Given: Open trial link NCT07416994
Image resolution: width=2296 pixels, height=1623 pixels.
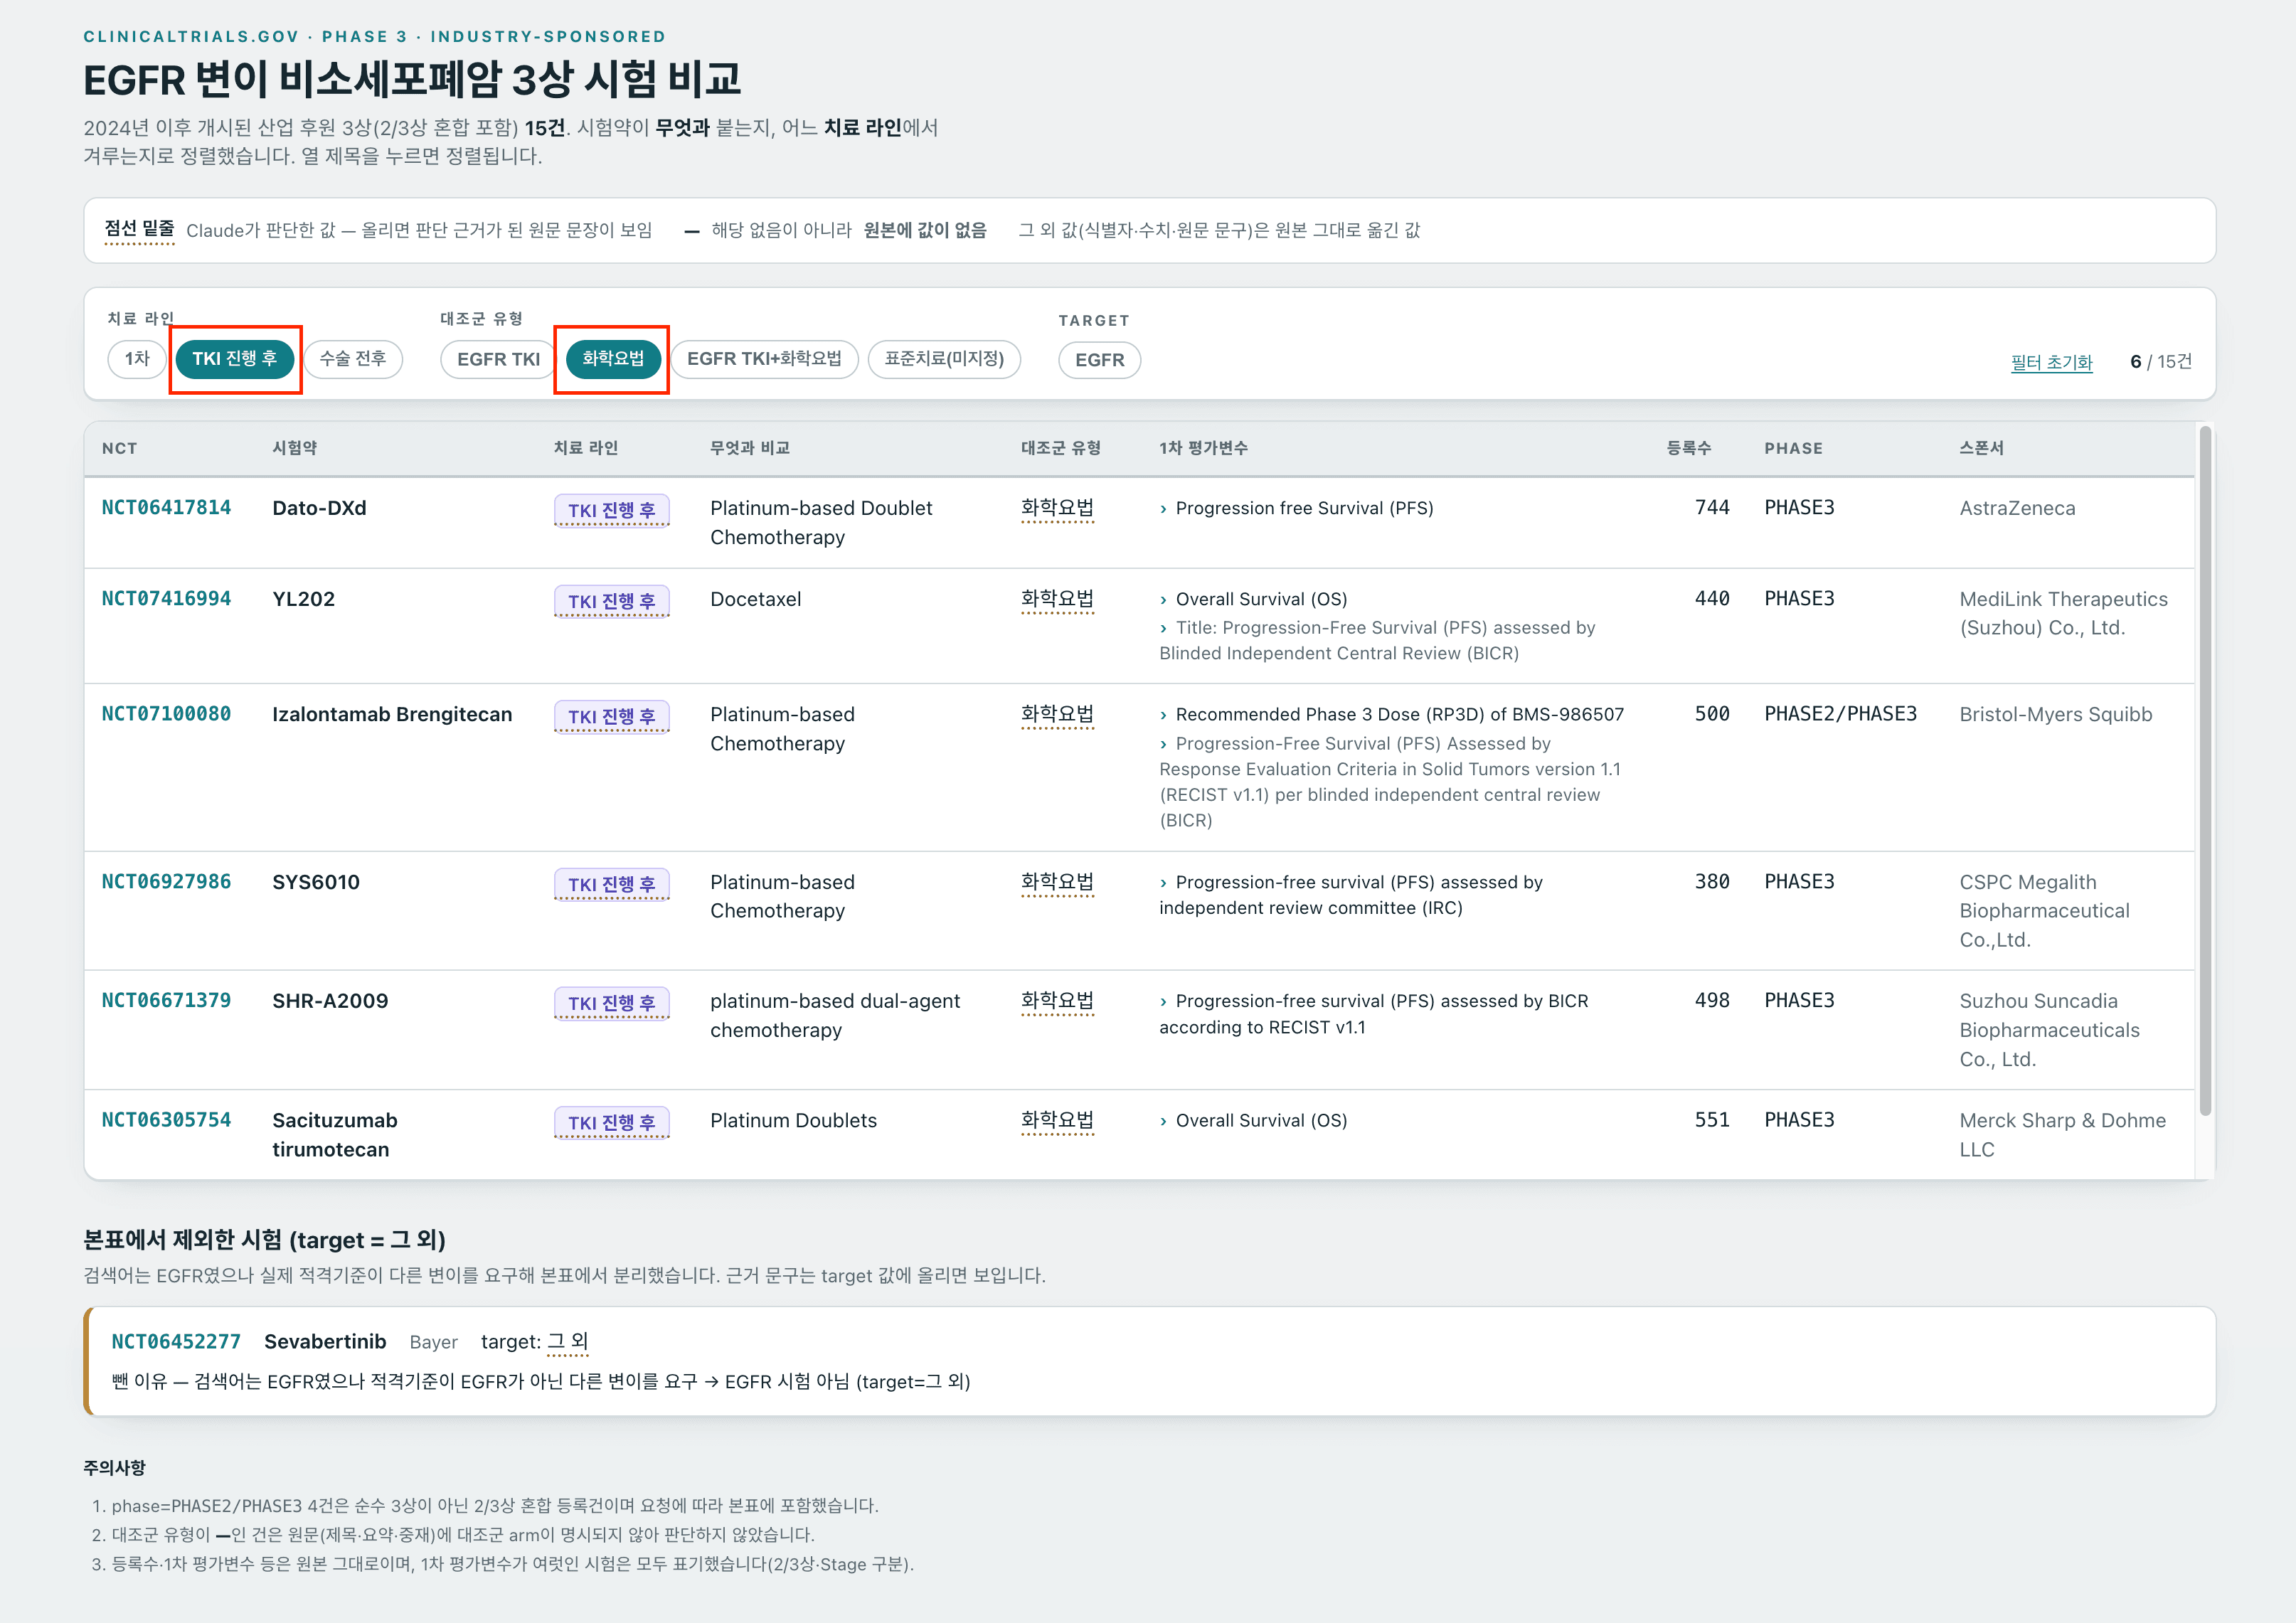Looking at the screenshot, I should [x=166, y=599].
